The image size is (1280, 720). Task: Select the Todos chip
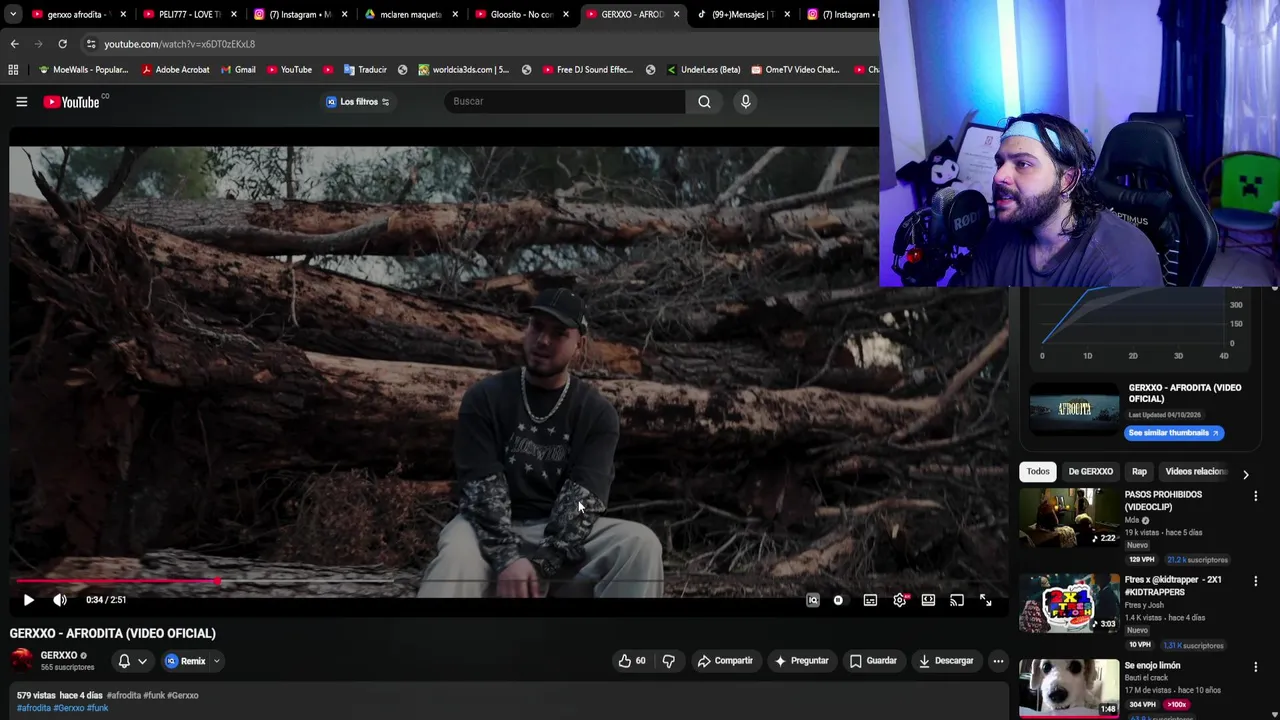pyautogui.click(x=1038, y=471)
